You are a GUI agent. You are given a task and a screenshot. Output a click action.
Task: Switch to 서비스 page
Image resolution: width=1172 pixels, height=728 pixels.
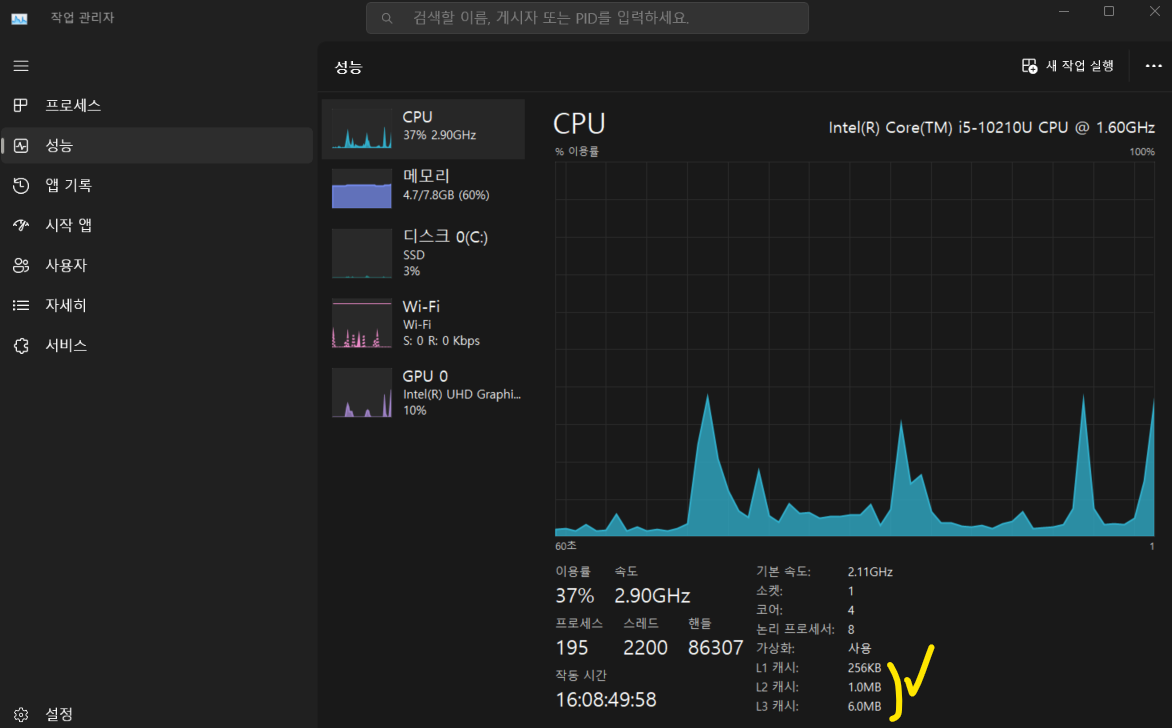[x=66, y=345]
